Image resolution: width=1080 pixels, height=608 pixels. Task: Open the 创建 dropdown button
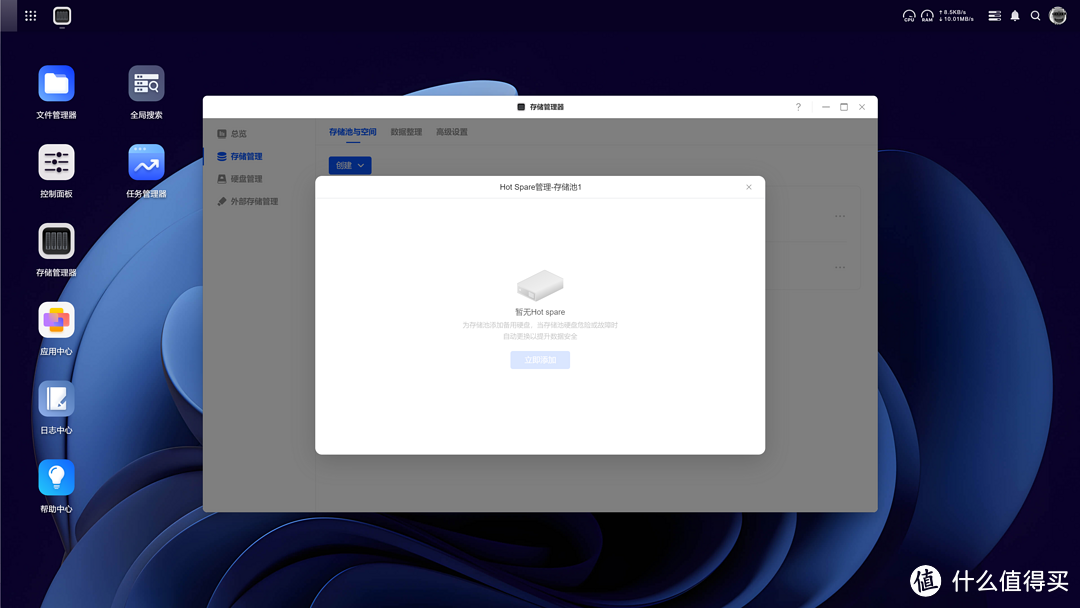coord(350,165)
